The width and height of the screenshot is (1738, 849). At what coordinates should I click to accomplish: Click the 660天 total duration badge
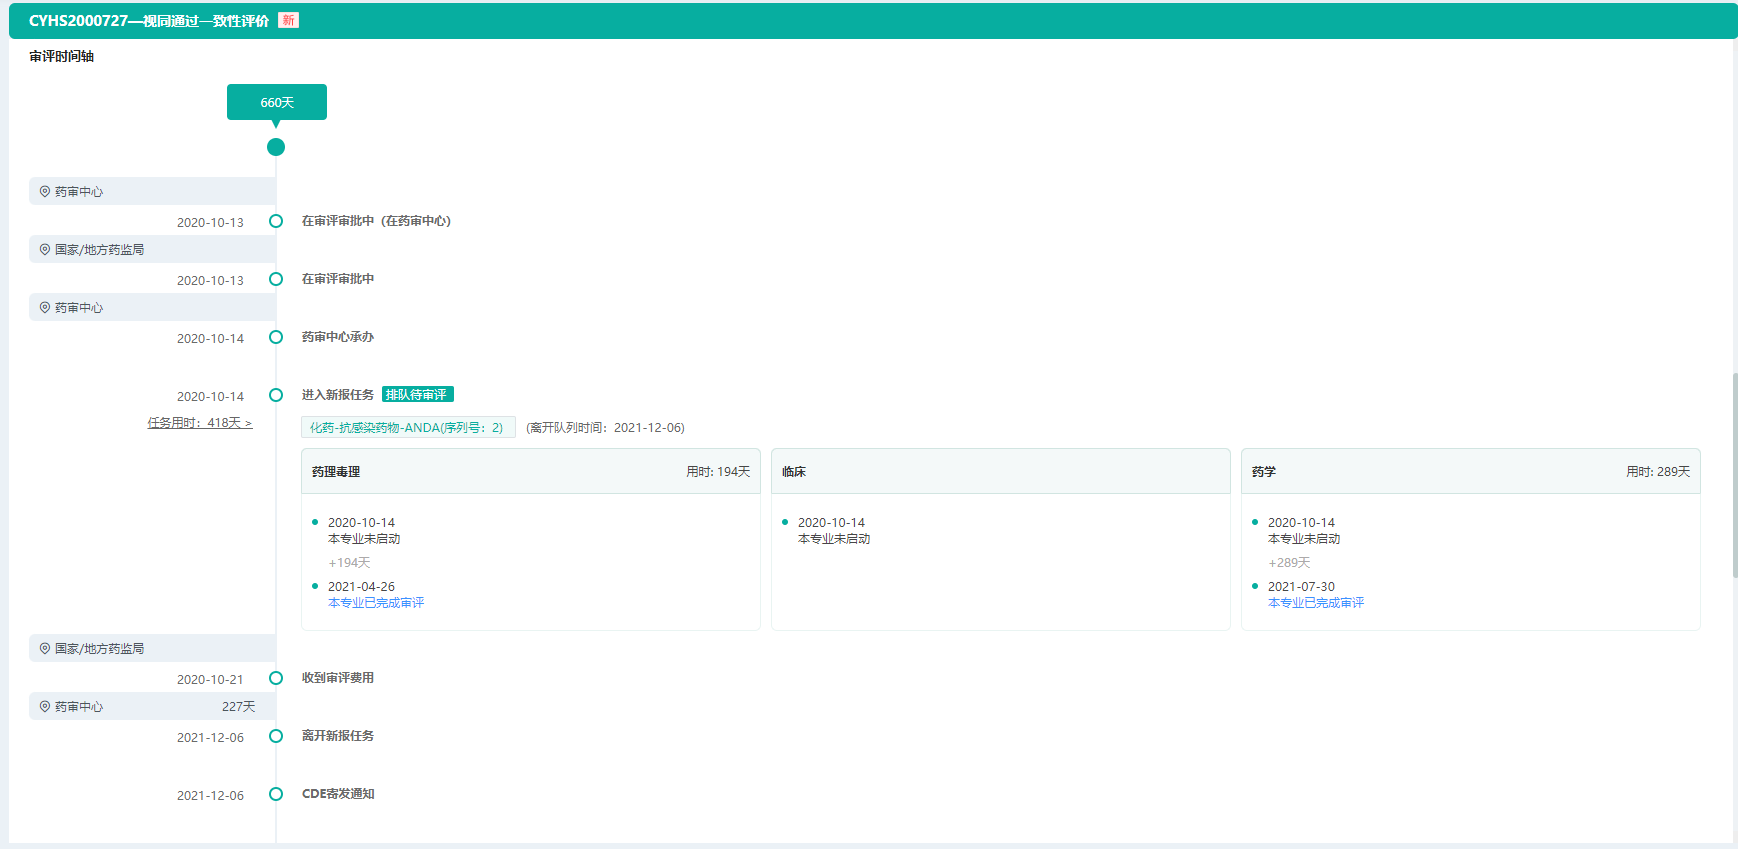tap(277, 102)
